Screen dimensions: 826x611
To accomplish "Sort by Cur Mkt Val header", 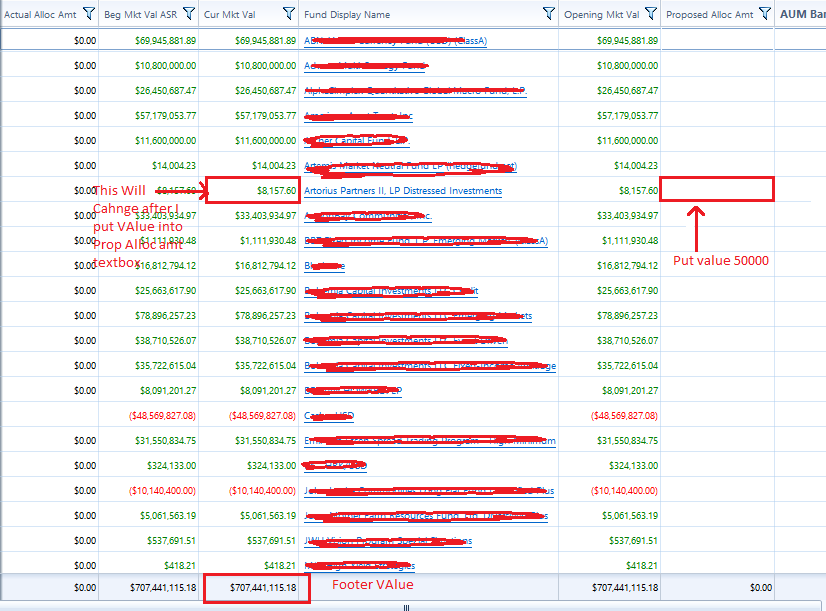I will click(x=230, y=15).
